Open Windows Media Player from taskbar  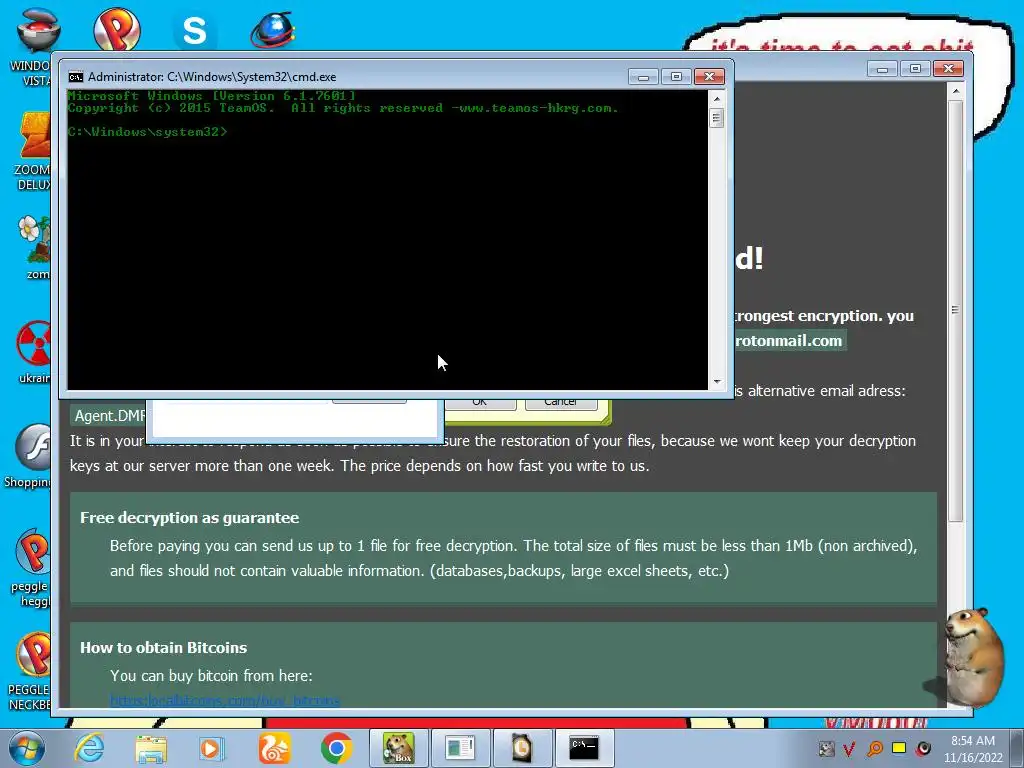pyautogui.click(x=210, y=748)
